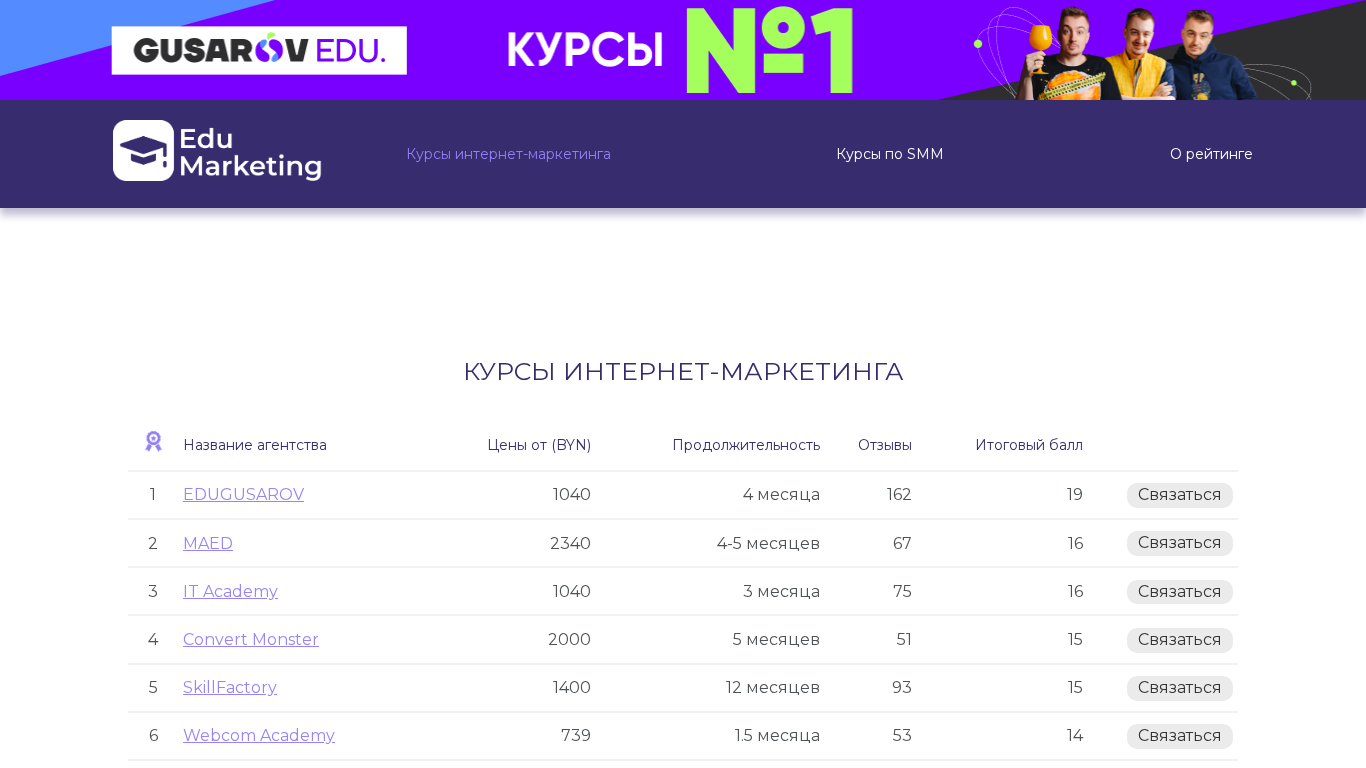Click the Edu Marketing logo text

(251, 152)
